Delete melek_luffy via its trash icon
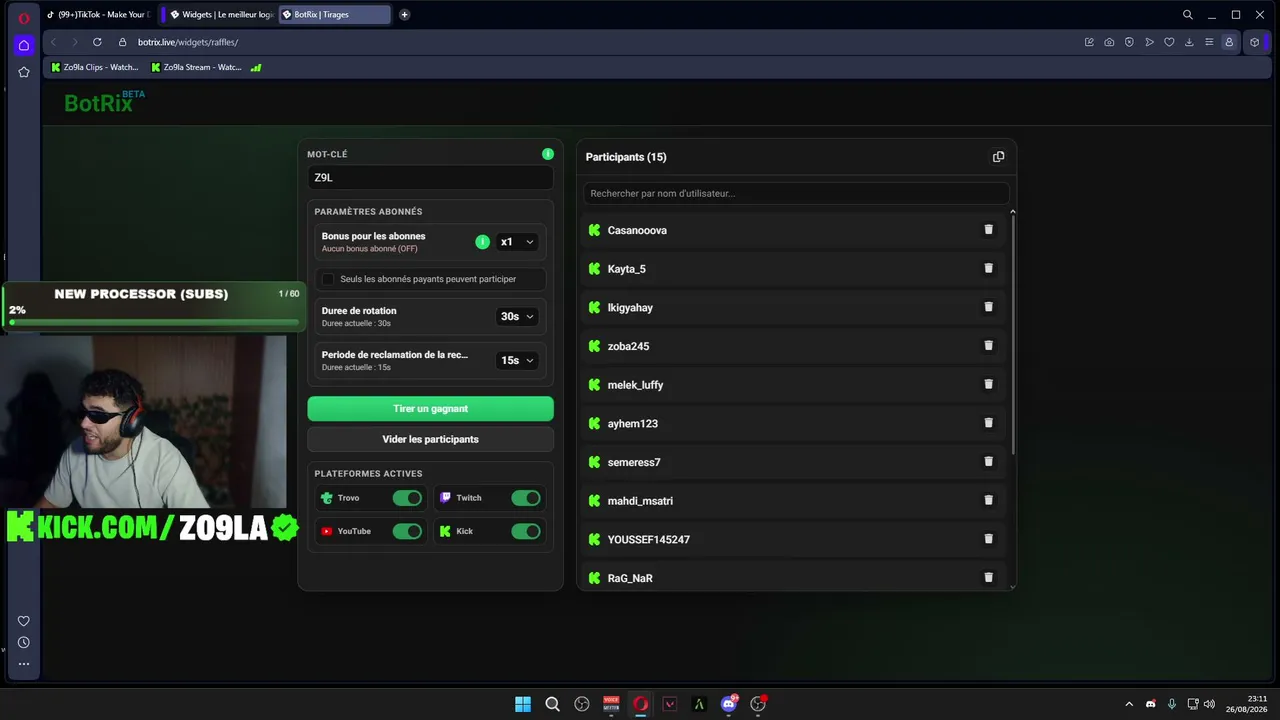The height and width of the screenshot is (720, 1280). coord(988,384)
